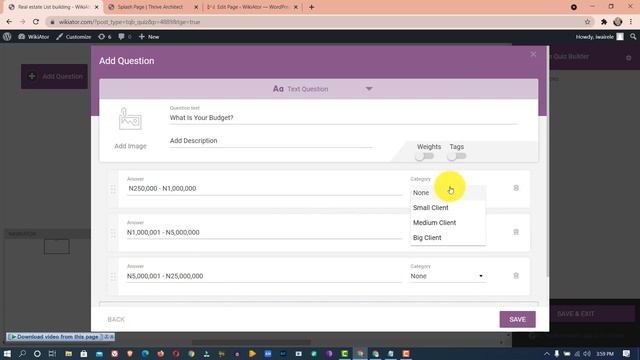640x360 pixels.
Task: Open the Windows Start menu
Action: pyautogui.click(x=7, y=353)
